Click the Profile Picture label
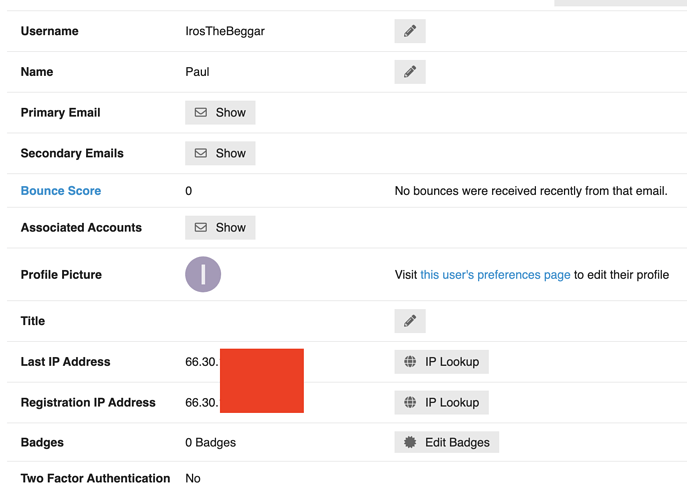This screenshot has height=500, width=687. 61,275
